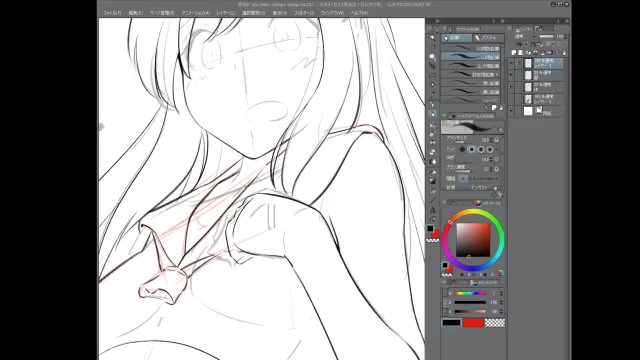Expand the anti-aliasing options arrow
This screenshot has width=640, height=360.
pyautogui.click(x=497, y=149)
